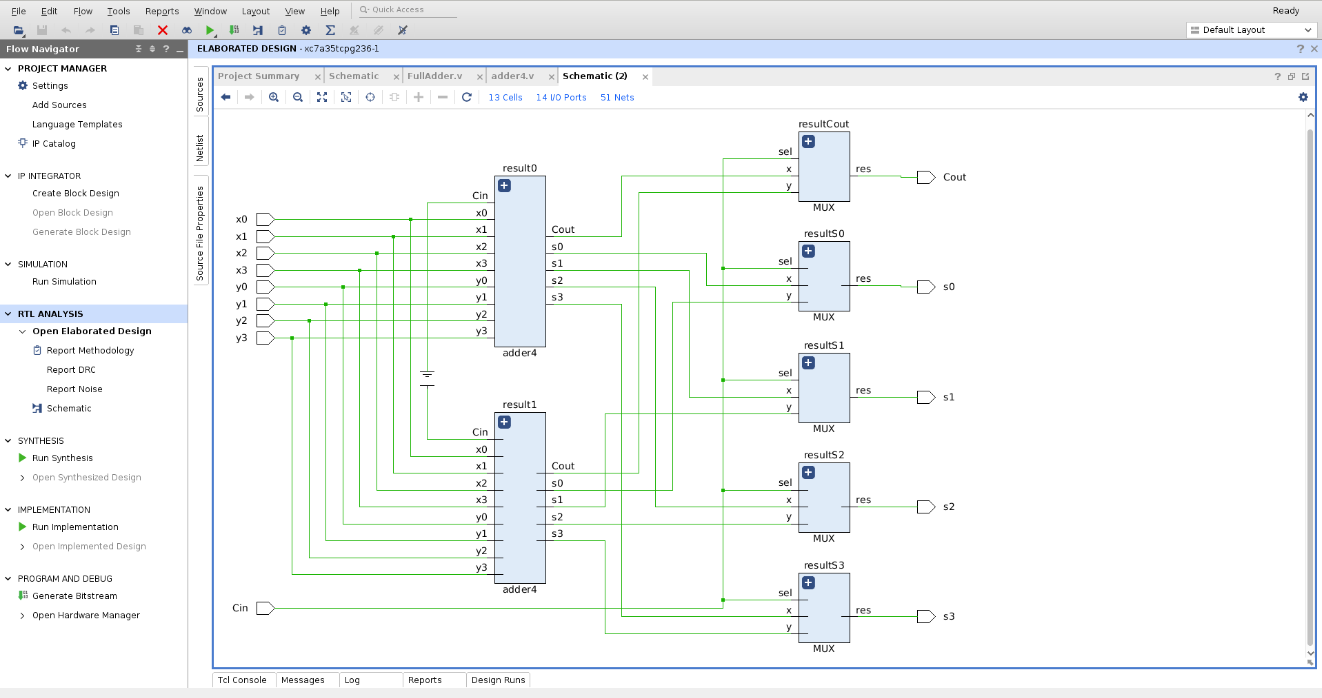Click Generate Bitstream in Flow Navigator
The width and height of the screenshot is (1322, 698).
75,596
